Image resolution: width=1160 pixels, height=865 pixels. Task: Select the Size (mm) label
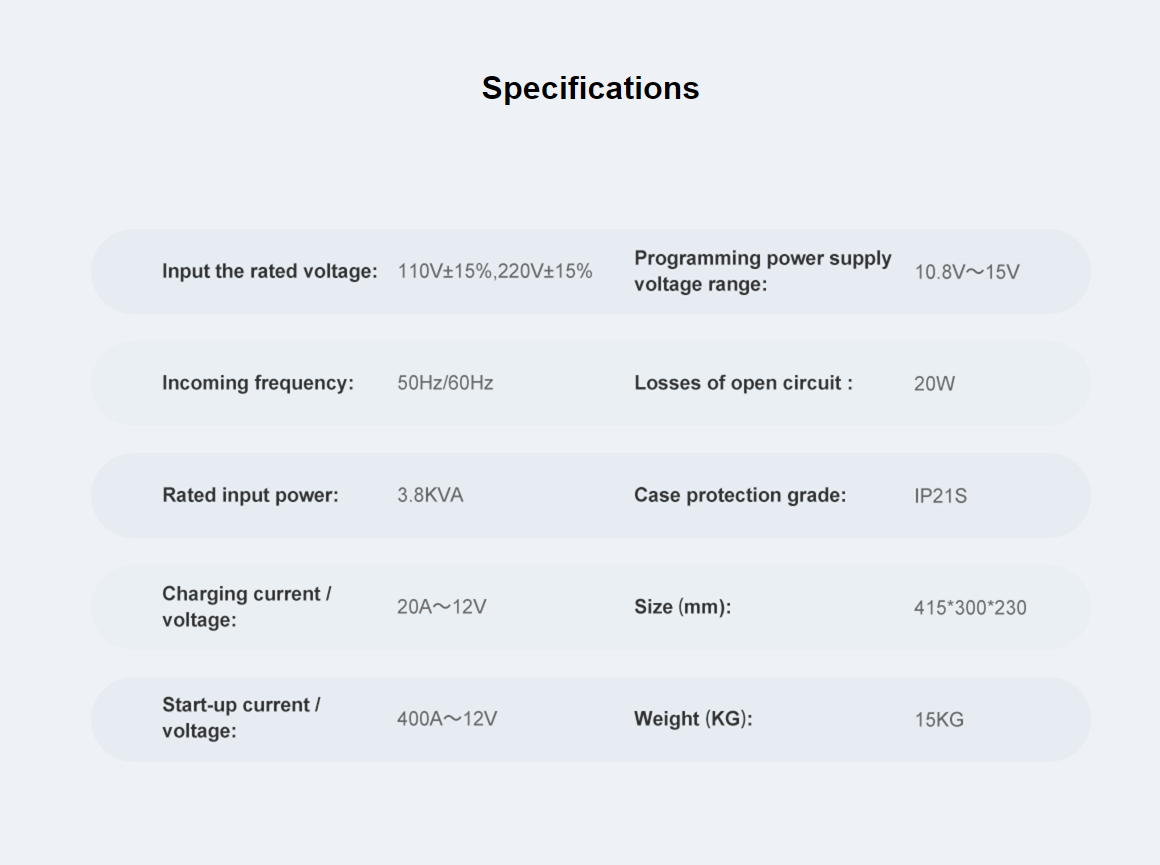[682, 607]
